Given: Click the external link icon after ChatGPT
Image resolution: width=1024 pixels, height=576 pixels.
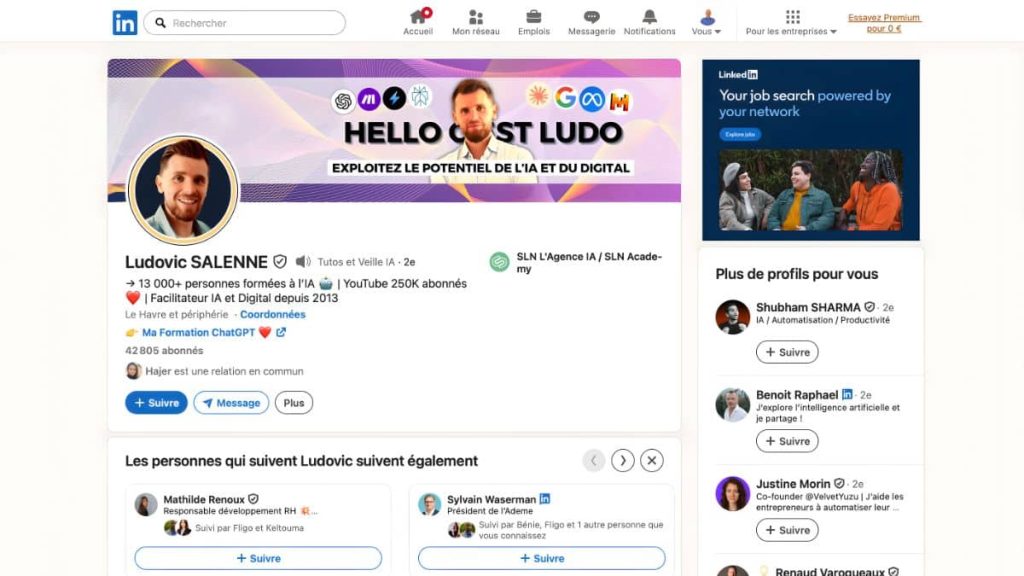Looking at the screenshot, I should point(281,332).
